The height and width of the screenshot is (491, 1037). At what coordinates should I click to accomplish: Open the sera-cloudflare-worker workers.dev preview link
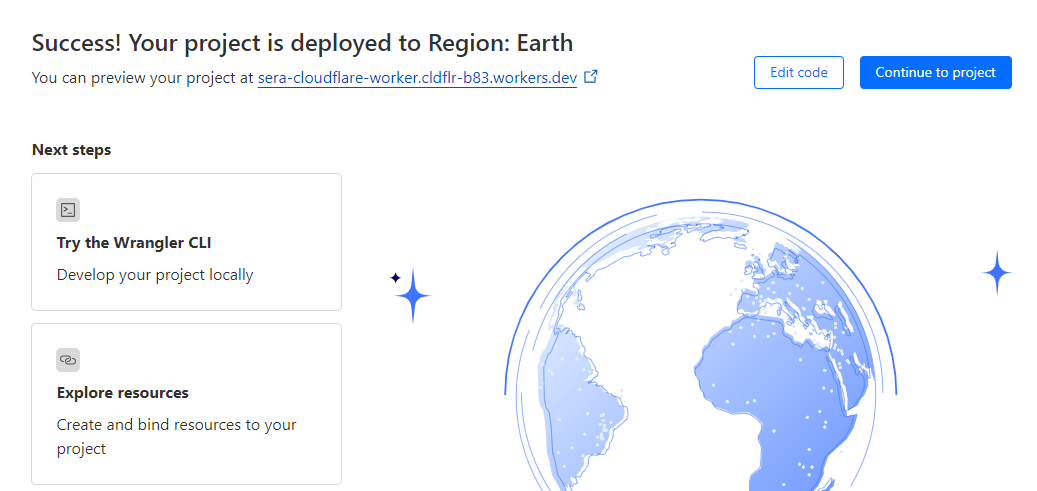tap(417, 77)
